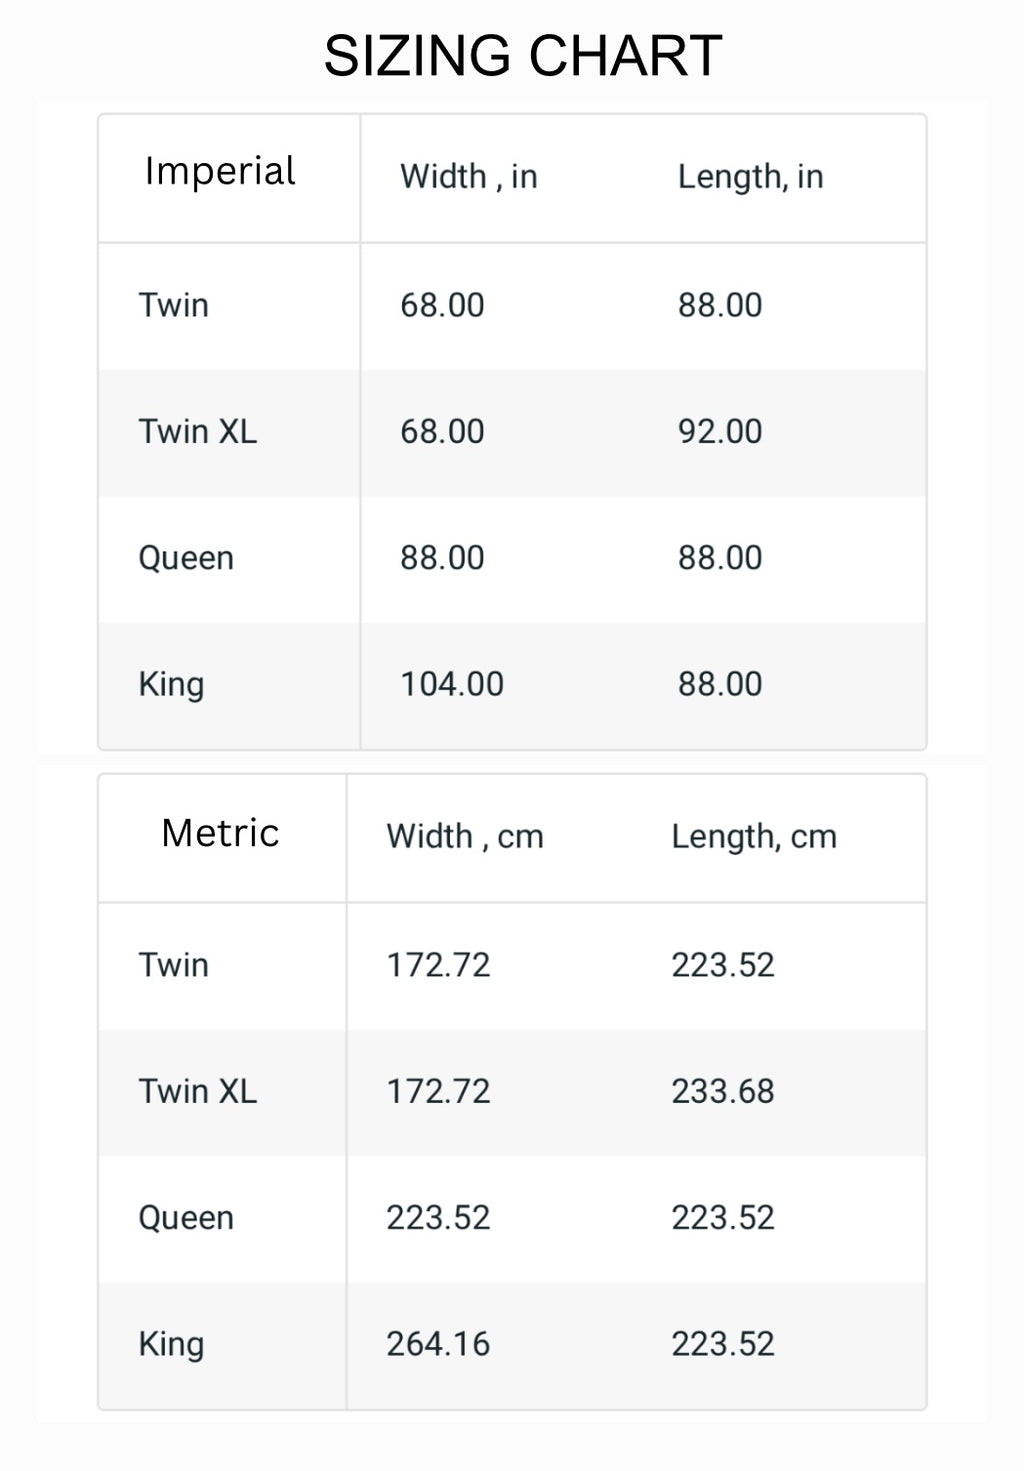The height and width of the screenshot is (1471, 1024).
Task: Click Metric Twin XL row label
Action: coord(198,1091)
